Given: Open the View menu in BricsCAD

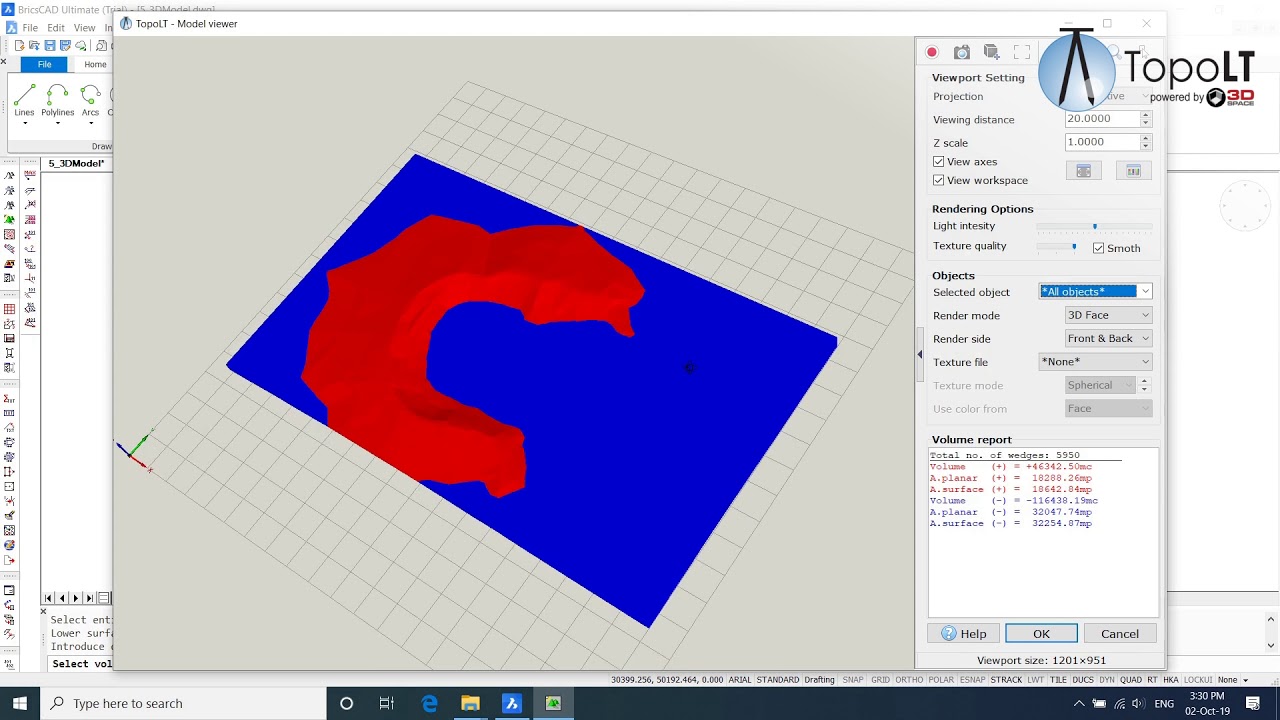Looking at the screenshot, I should (85, 28).
